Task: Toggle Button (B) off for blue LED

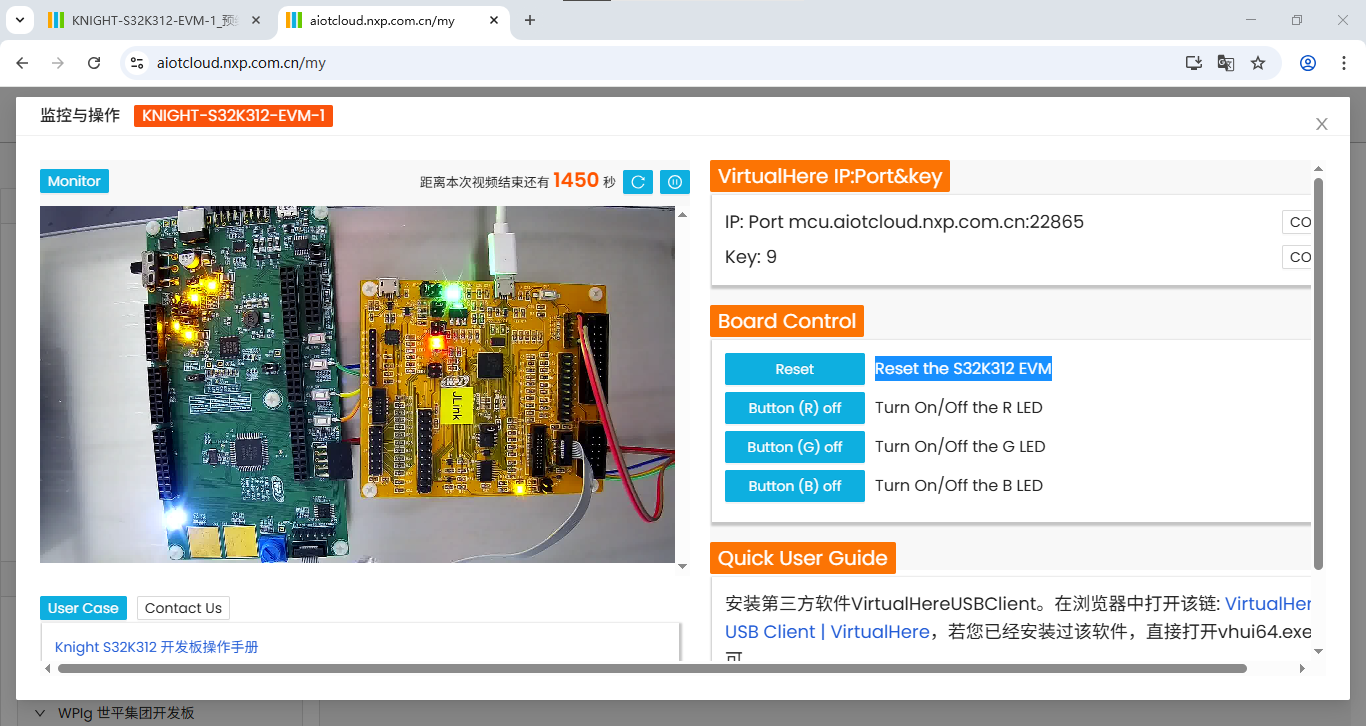Action: [795, 486]
